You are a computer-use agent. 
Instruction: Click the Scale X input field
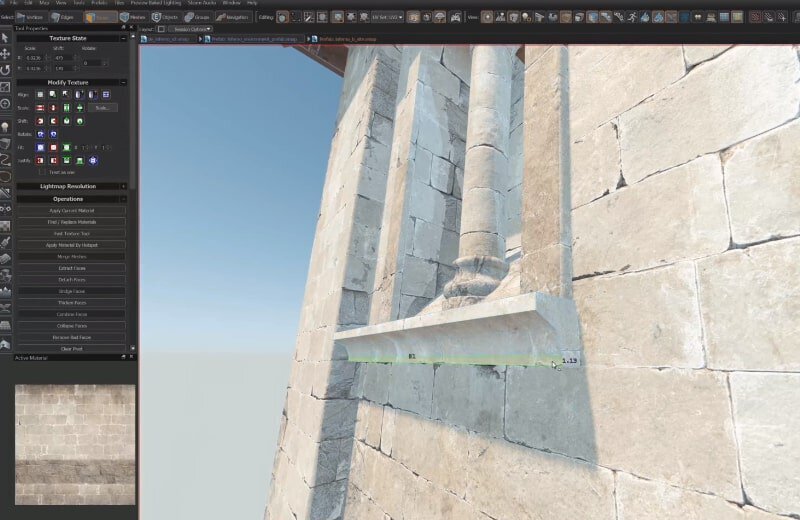coord(35,57)
